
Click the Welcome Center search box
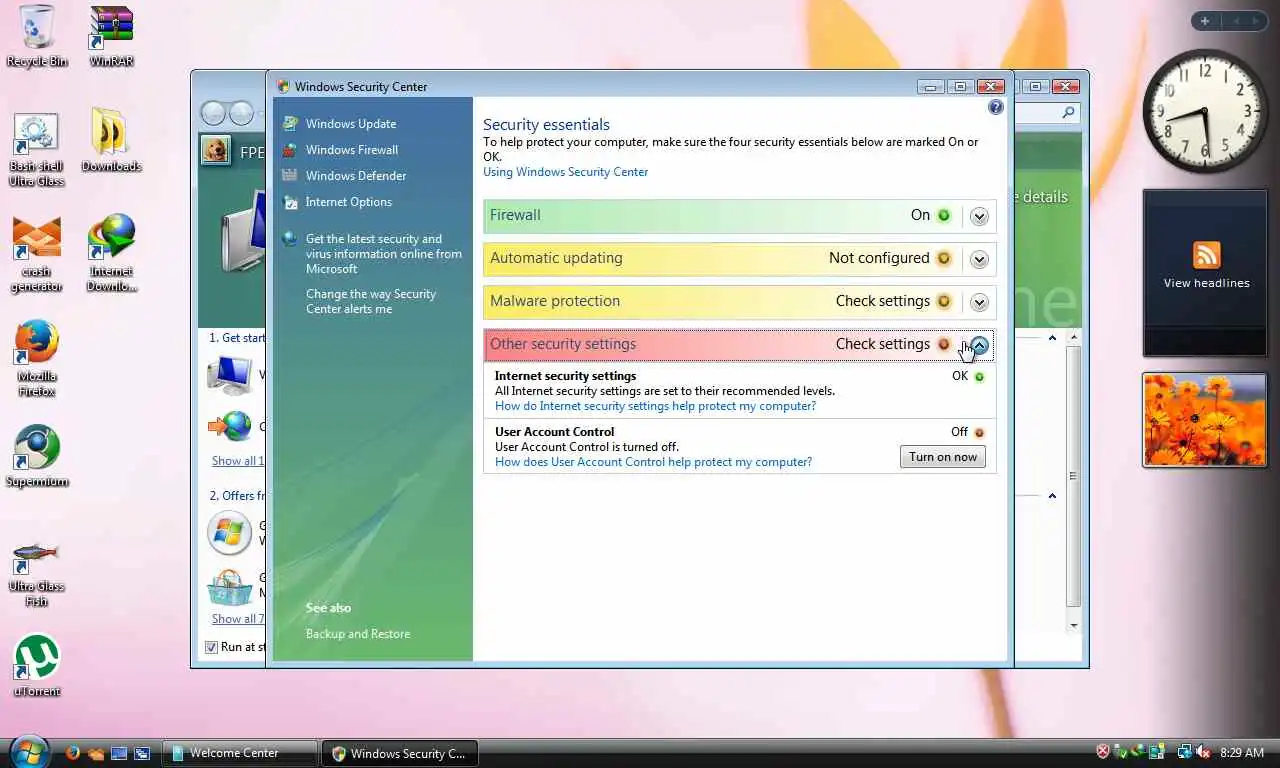pos(1046,113)
